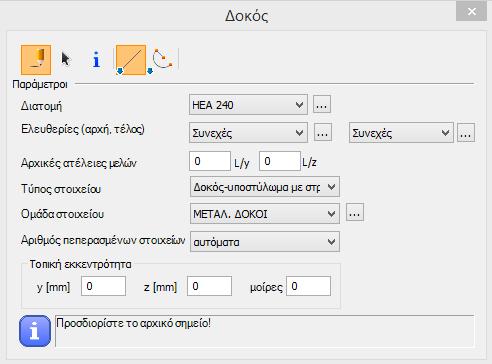Open the αυτόματα finite elements dropdown

point(265,242)
